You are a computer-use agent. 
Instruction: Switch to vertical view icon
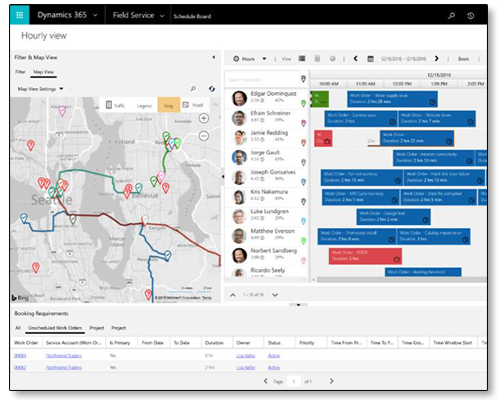pos(317,59)
